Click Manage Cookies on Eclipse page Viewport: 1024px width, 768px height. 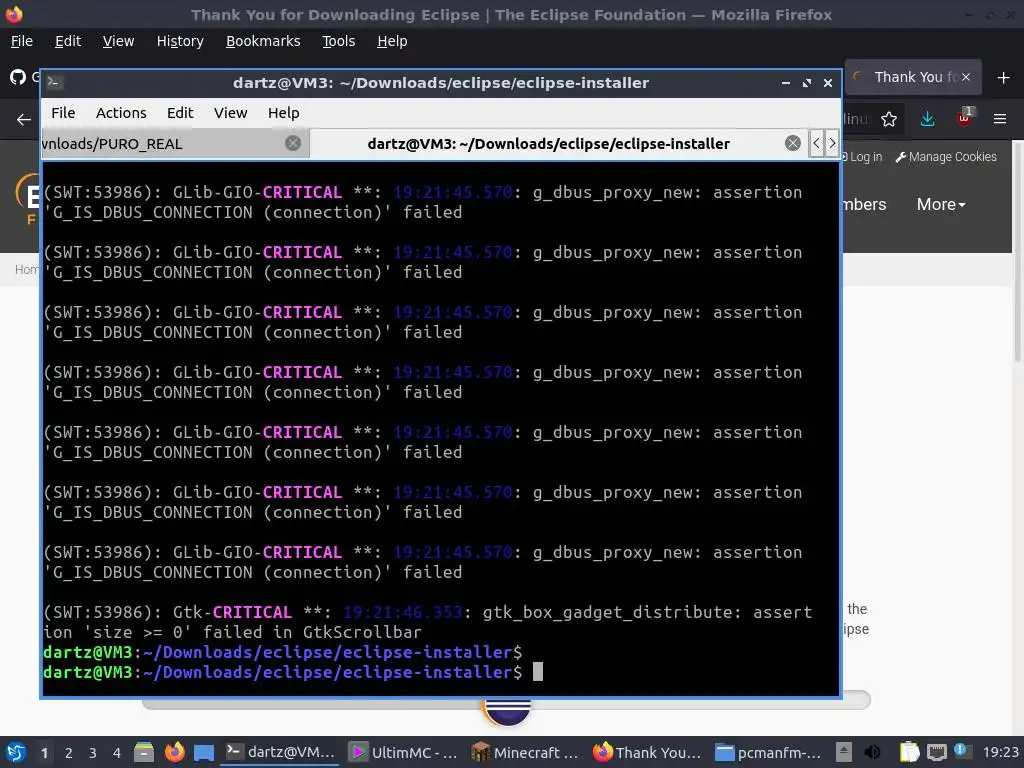coord(946,157)
